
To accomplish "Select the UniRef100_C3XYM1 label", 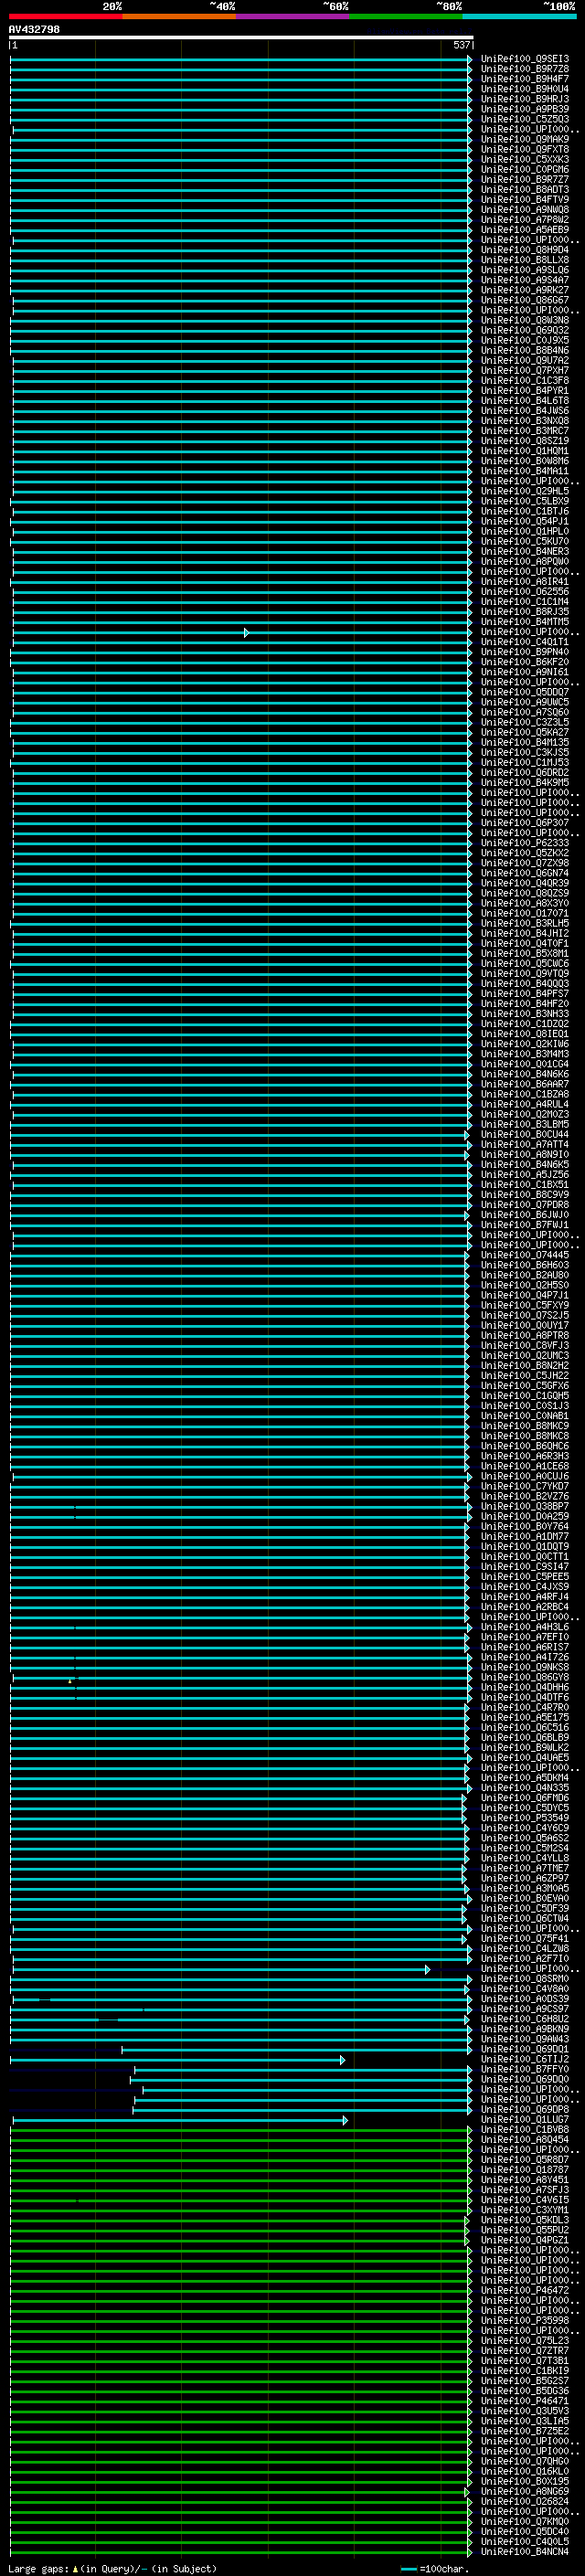I will pyautogui.click(x=525, y=2210).
